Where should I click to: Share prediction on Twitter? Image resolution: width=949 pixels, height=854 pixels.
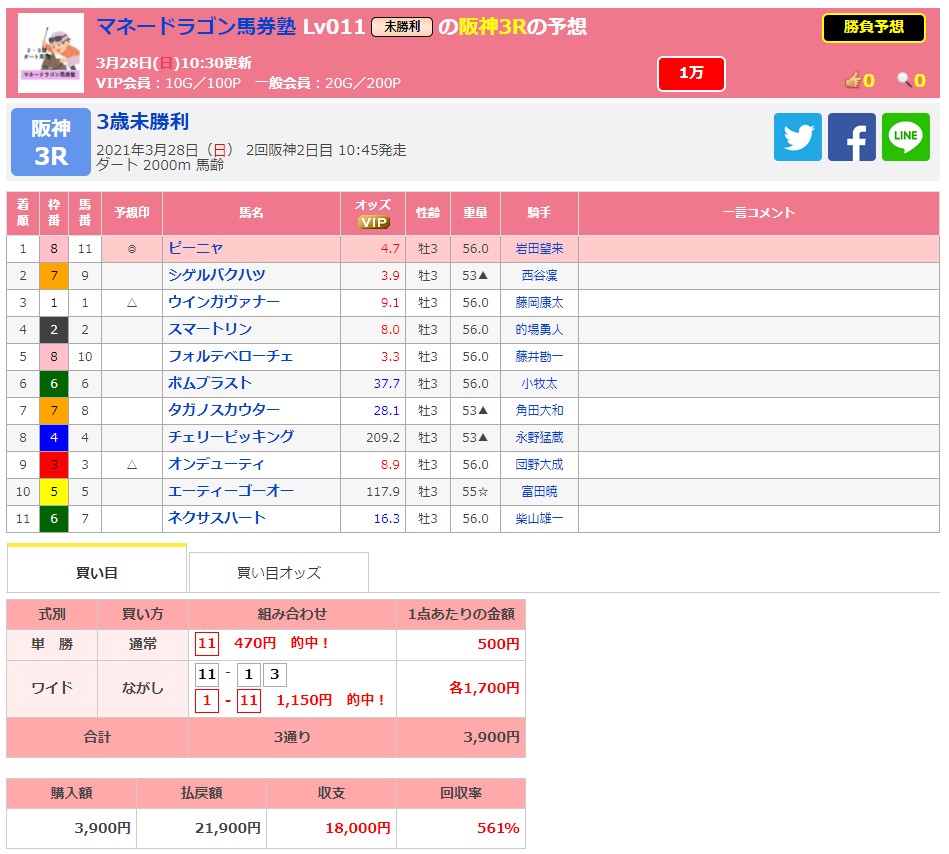coord(797,137)
